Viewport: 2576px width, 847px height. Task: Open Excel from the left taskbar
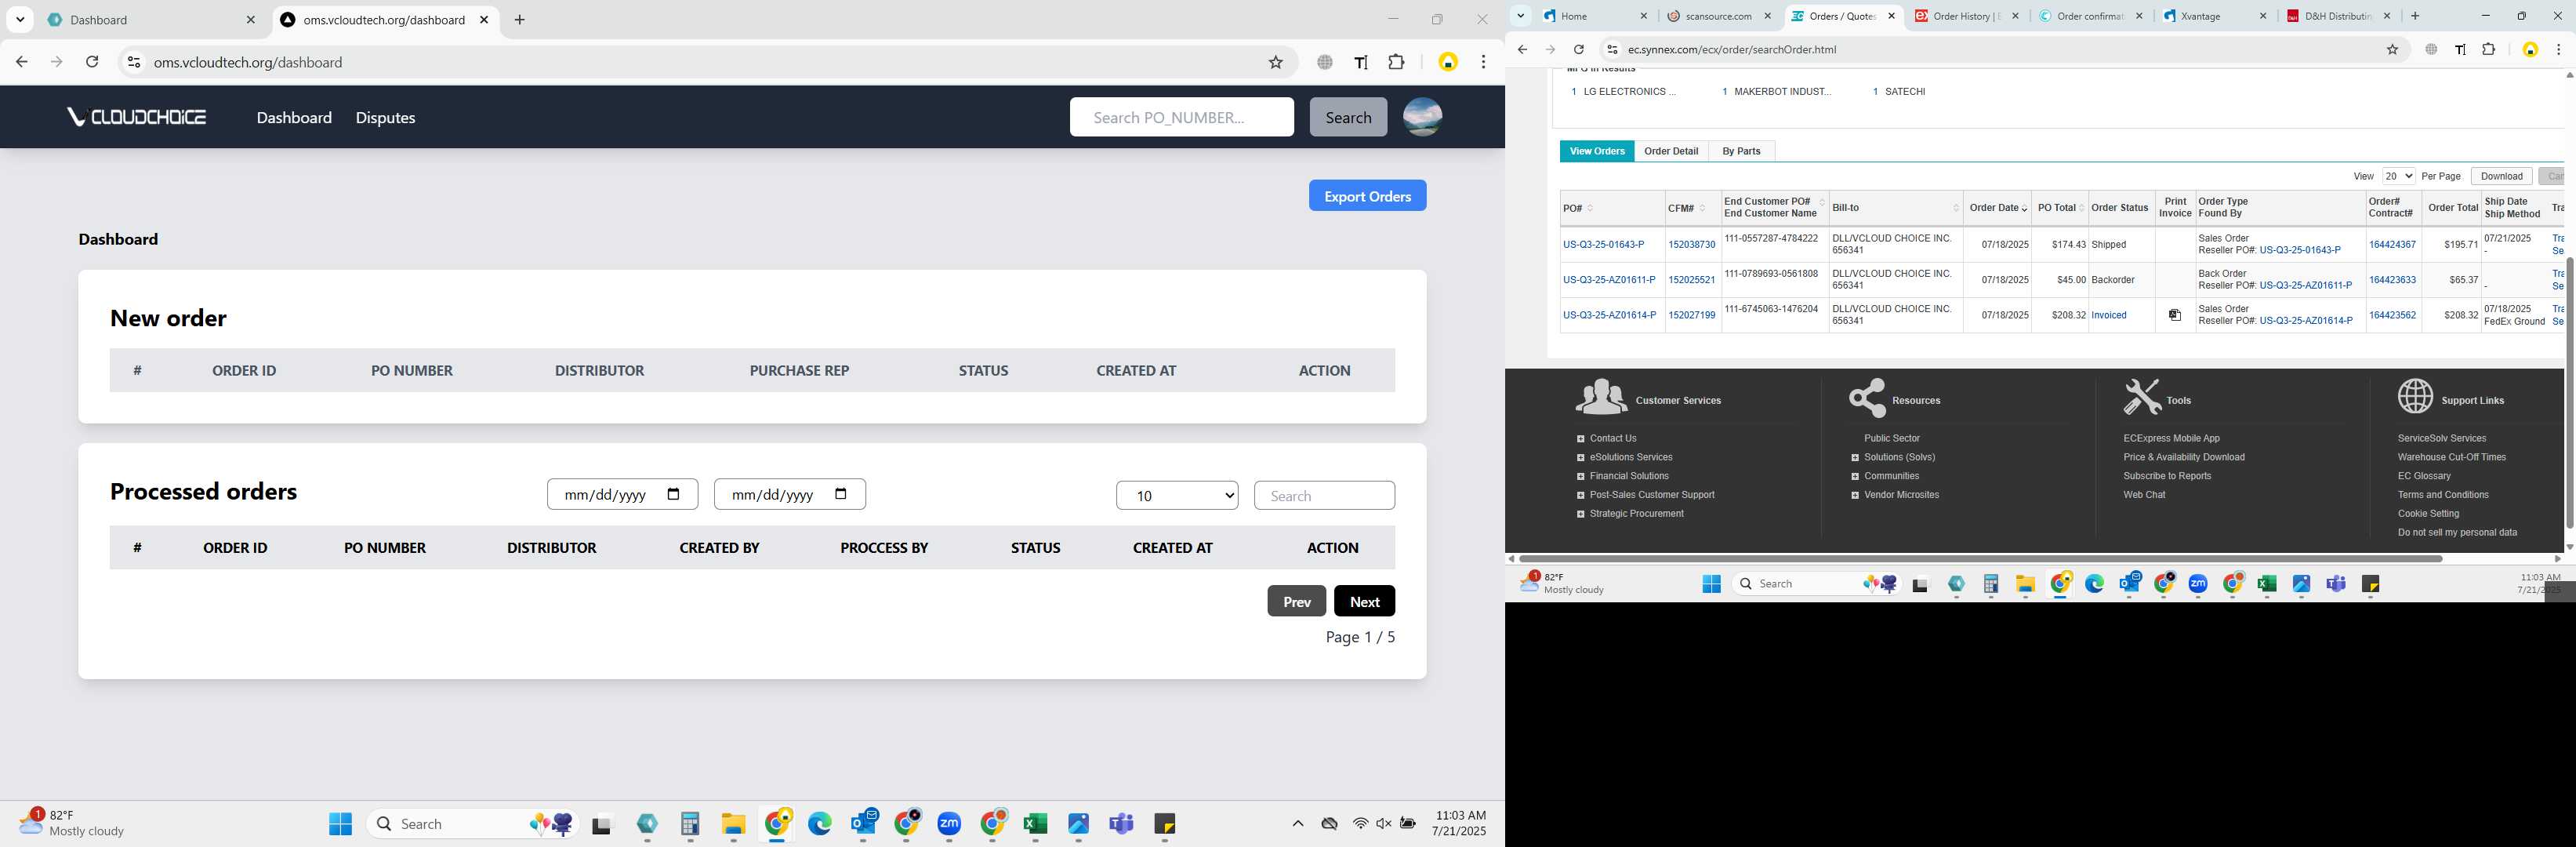(x=1035, y=824)
